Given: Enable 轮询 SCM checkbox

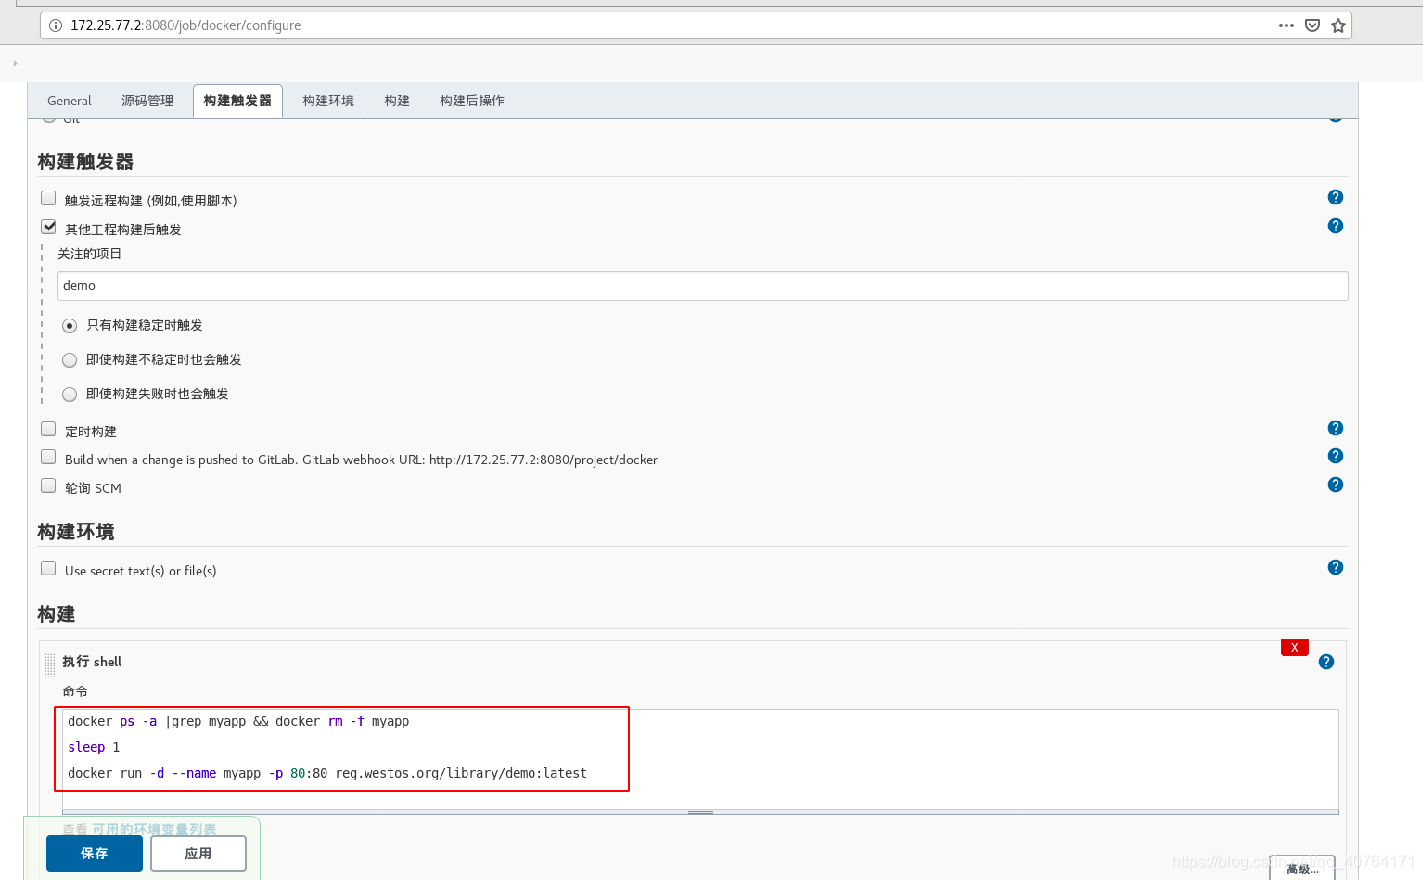Looking at the screenshot, I should click(x=48, y=486).
